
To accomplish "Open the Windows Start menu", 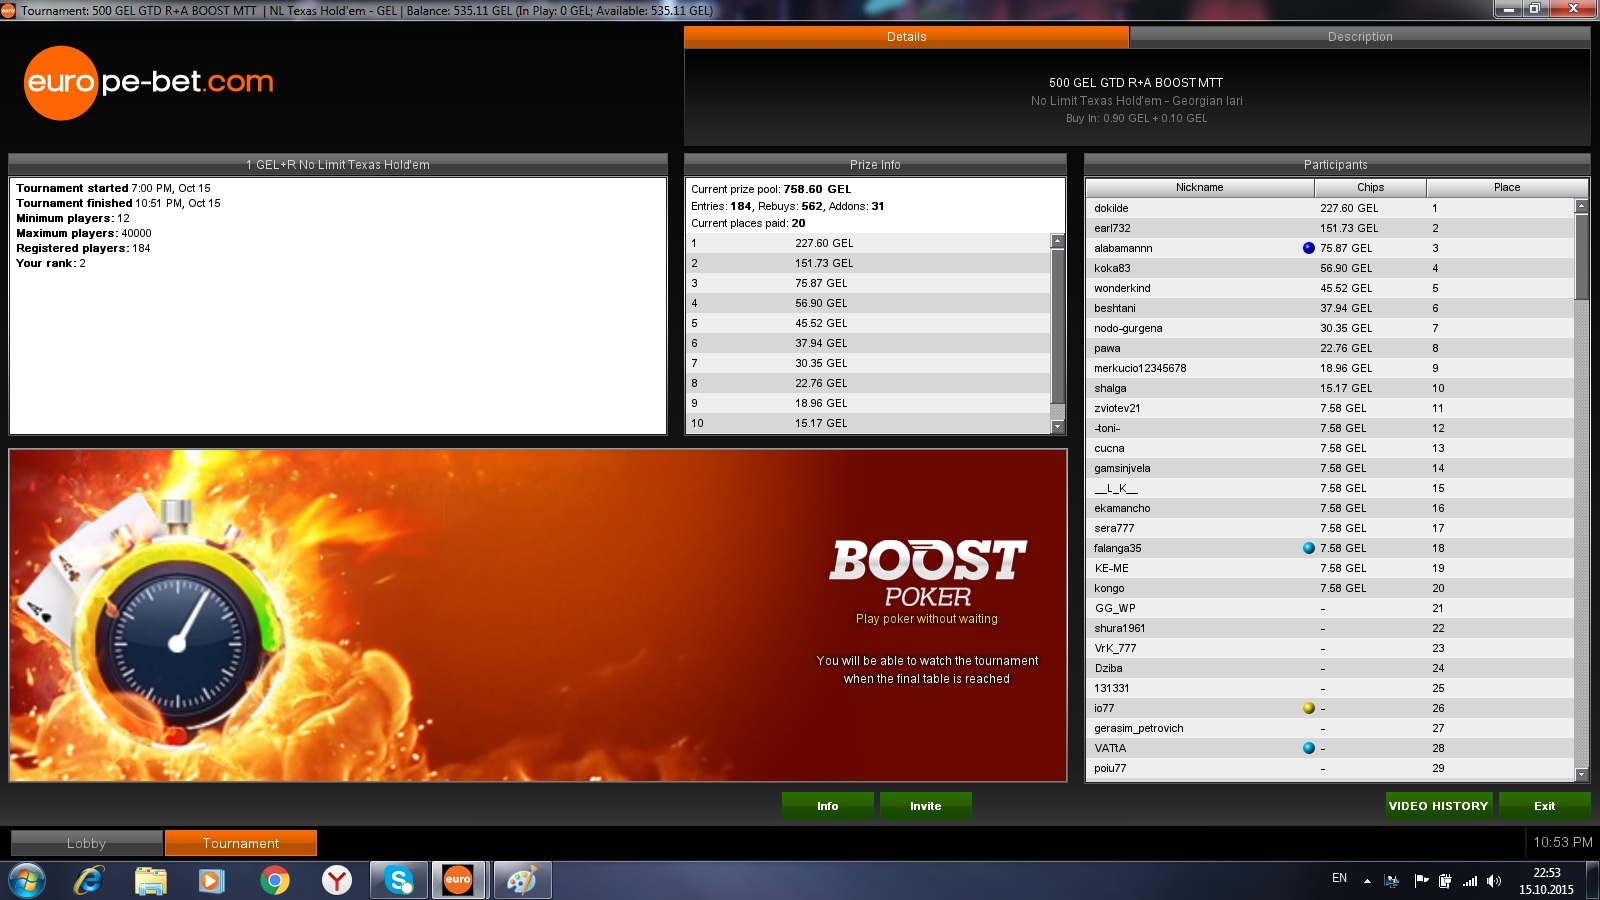I will [x=27, y=881].
